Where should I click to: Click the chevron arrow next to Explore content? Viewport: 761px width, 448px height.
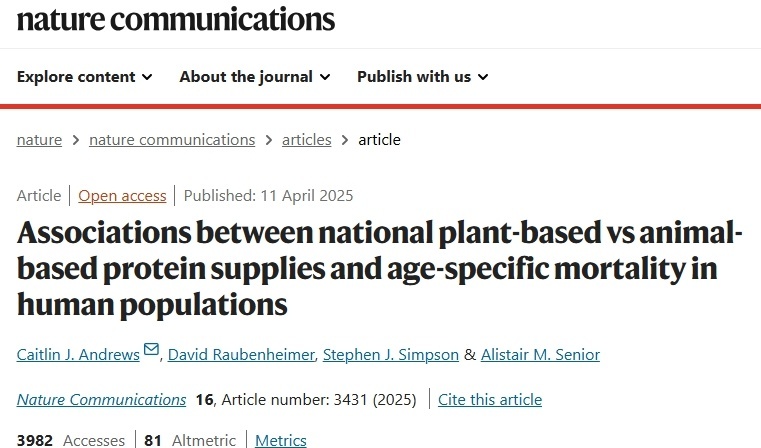click(x=147, y=77)
